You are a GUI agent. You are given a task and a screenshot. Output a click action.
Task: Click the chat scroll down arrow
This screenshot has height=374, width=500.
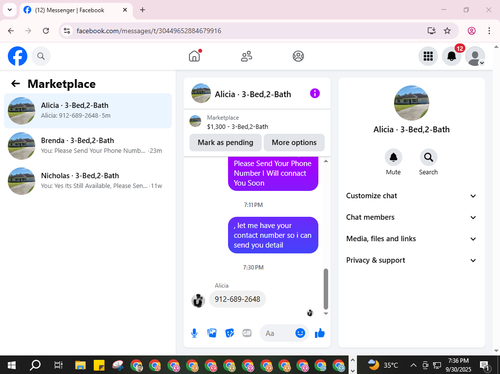(326, 313)
